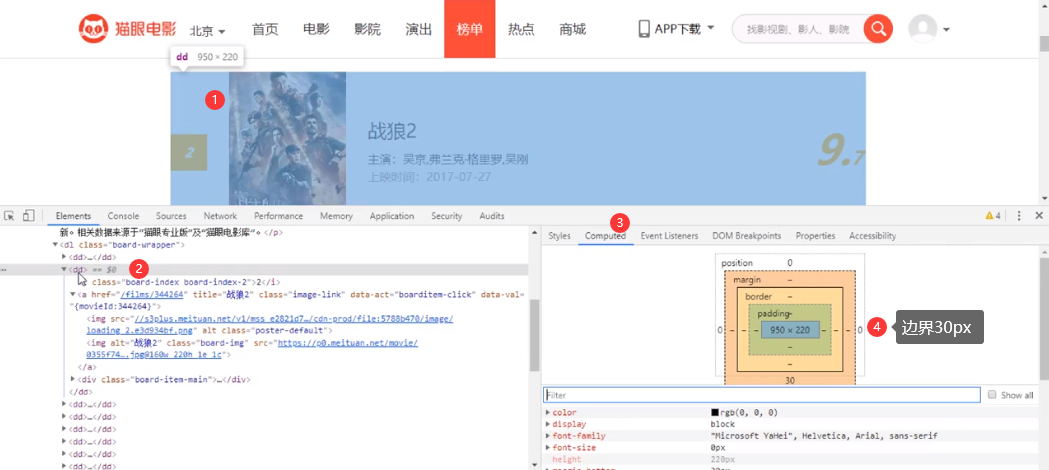
Task: Switch to the Elements panel tab
Action: pos(74,216)
